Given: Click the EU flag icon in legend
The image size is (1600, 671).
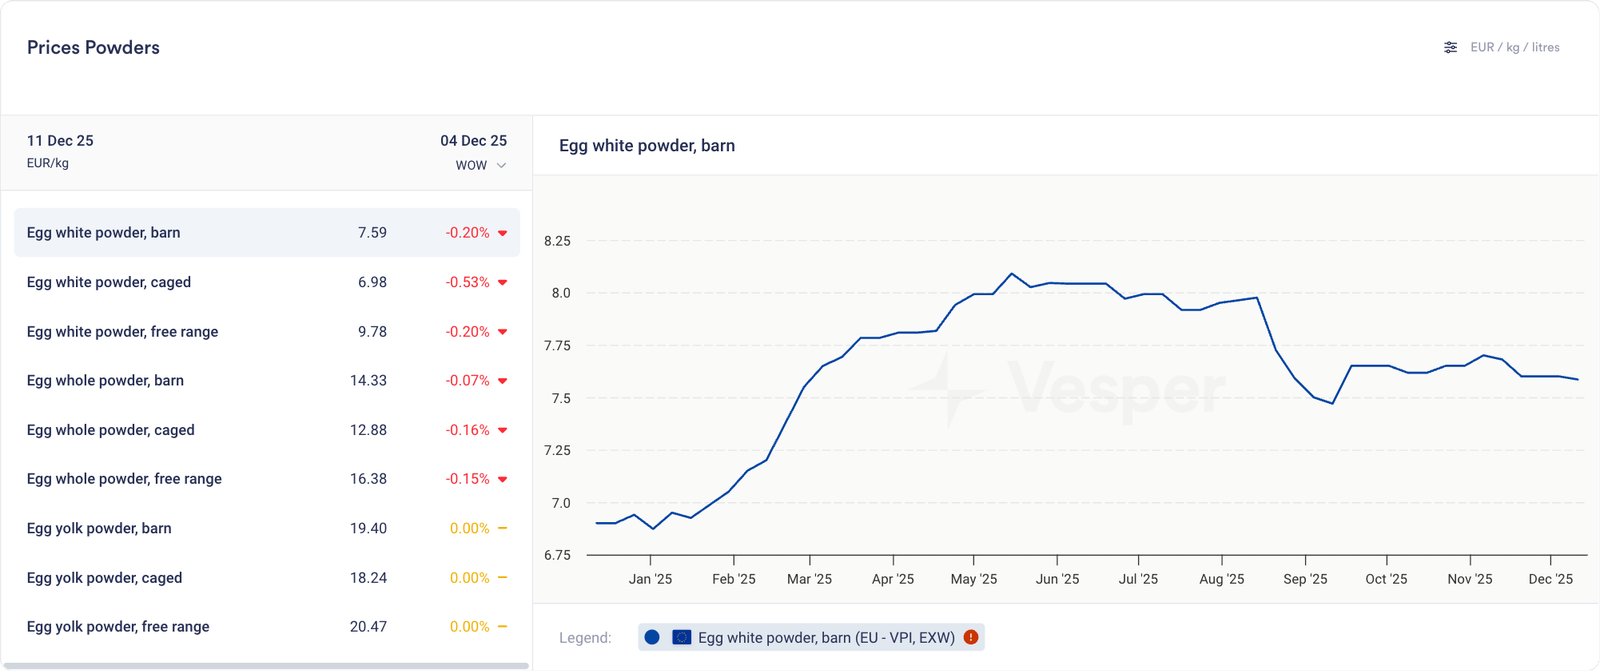Looking at the screenshot, I should click(x=682, y=637).
